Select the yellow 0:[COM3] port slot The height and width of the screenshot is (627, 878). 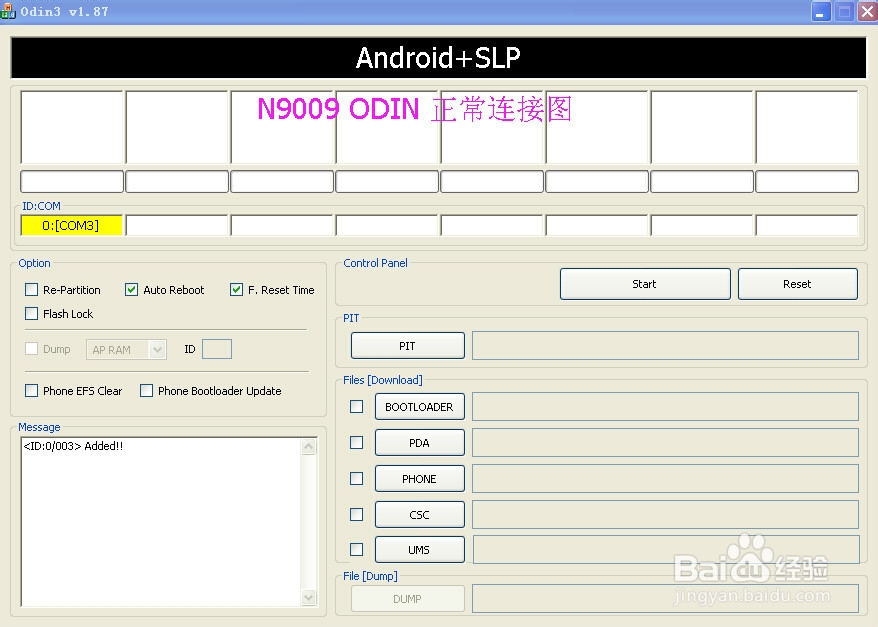pyautogui.click(x=72, y=226)
